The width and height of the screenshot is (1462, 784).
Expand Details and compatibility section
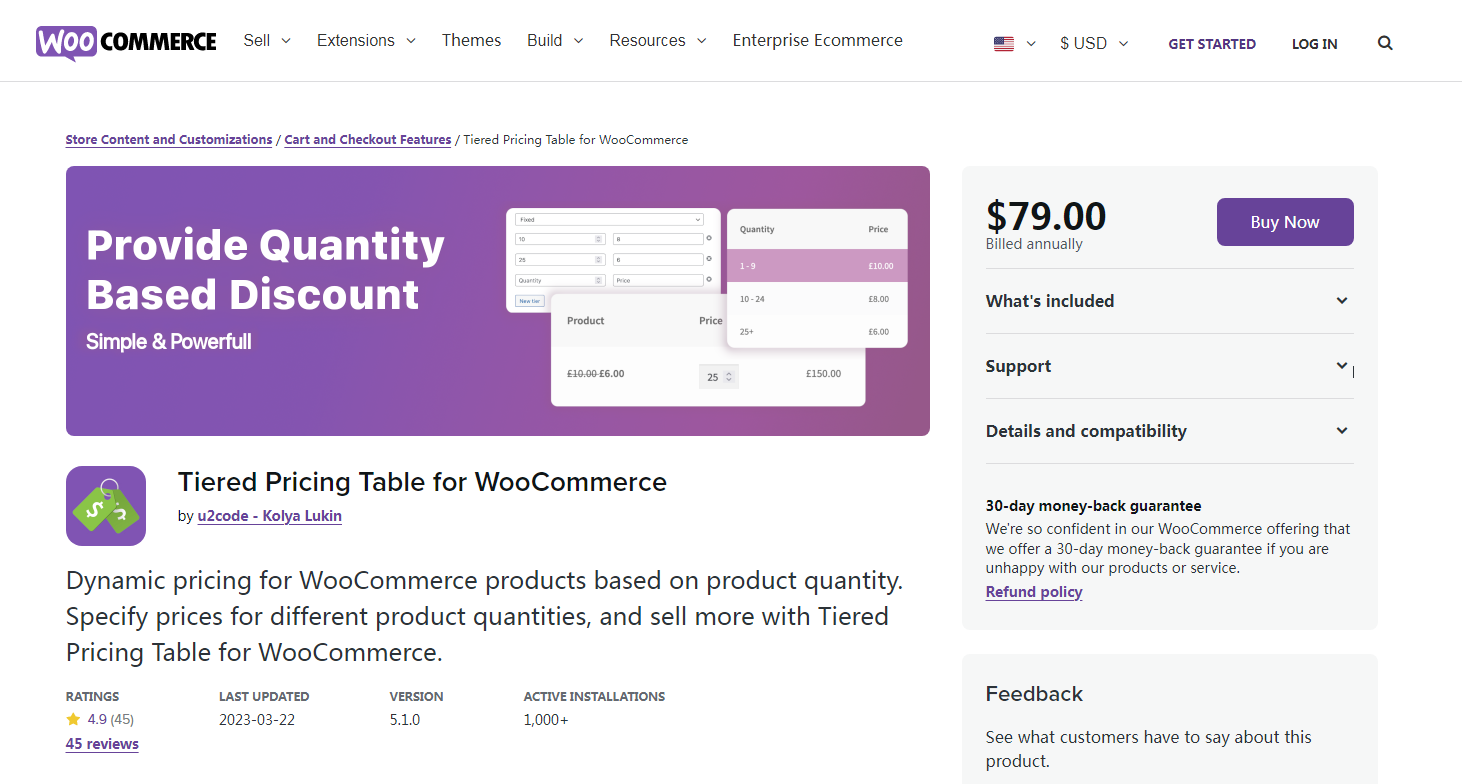click(1169, 431)
